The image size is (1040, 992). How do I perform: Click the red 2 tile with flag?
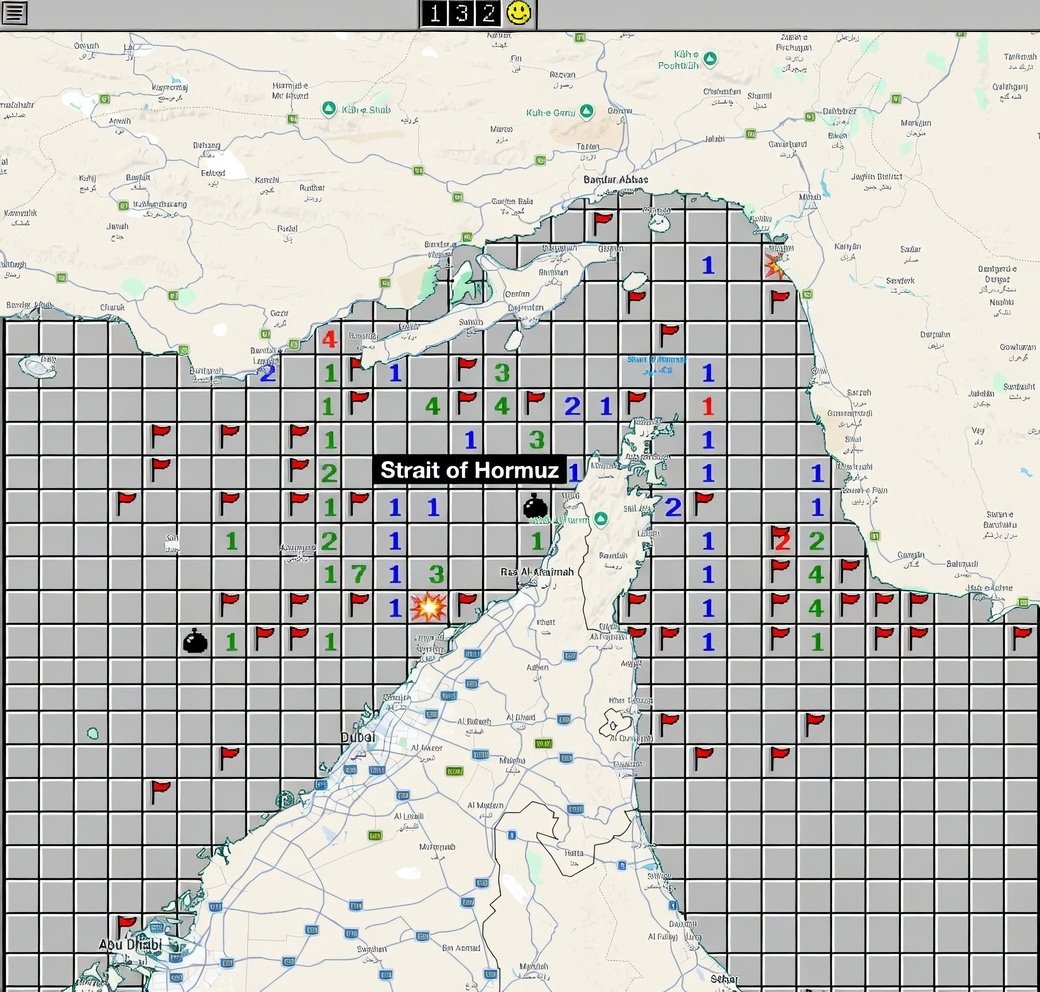[x=781, y=539]
